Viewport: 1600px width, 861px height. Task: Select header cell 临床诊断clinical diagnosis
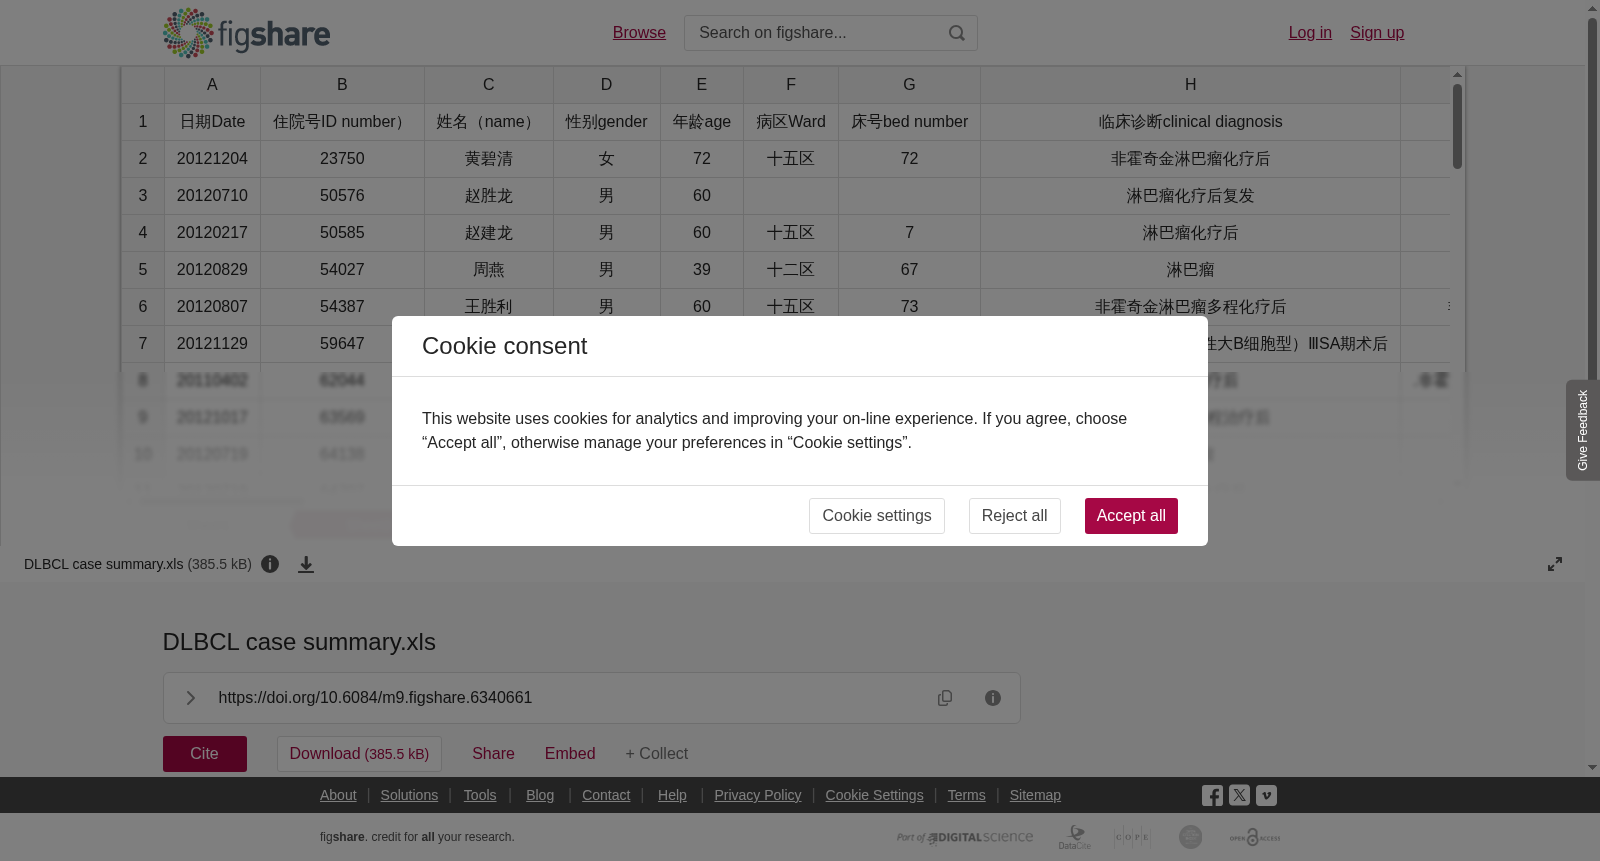click(x=1190, y=122)
